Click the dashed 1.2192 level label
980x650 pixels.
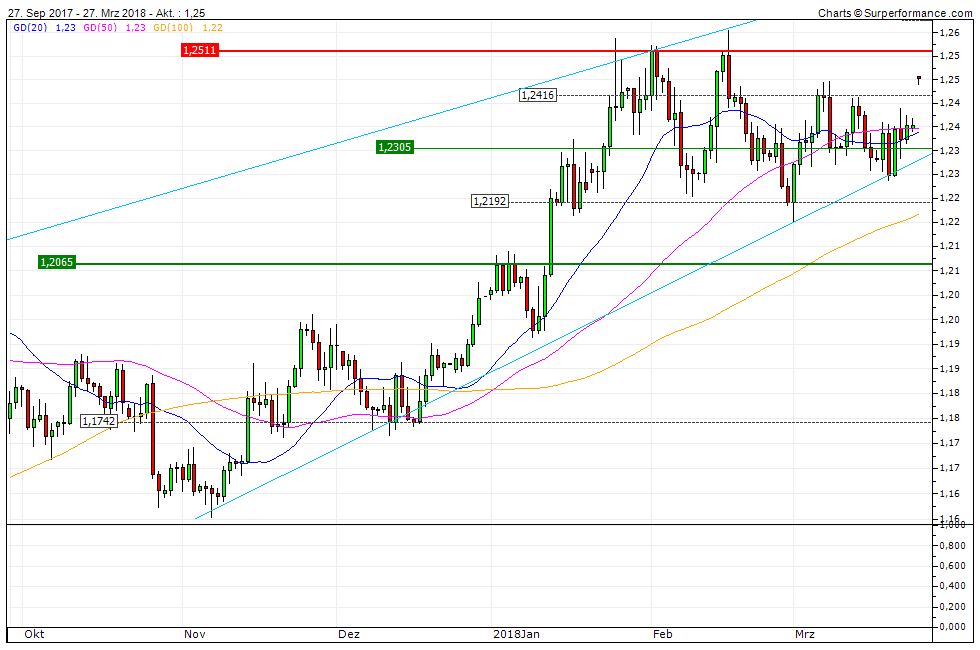point(488,200)
